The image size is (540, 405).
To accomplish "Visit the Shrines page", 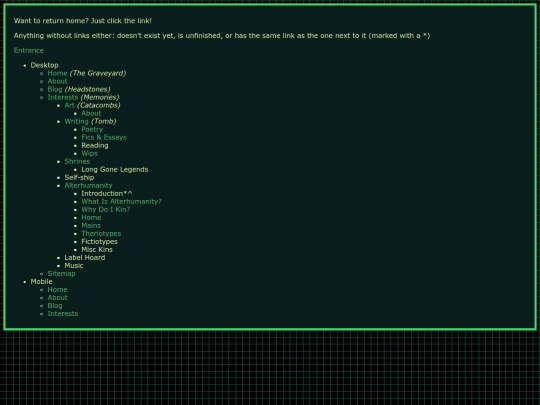I will pos(77,162).
